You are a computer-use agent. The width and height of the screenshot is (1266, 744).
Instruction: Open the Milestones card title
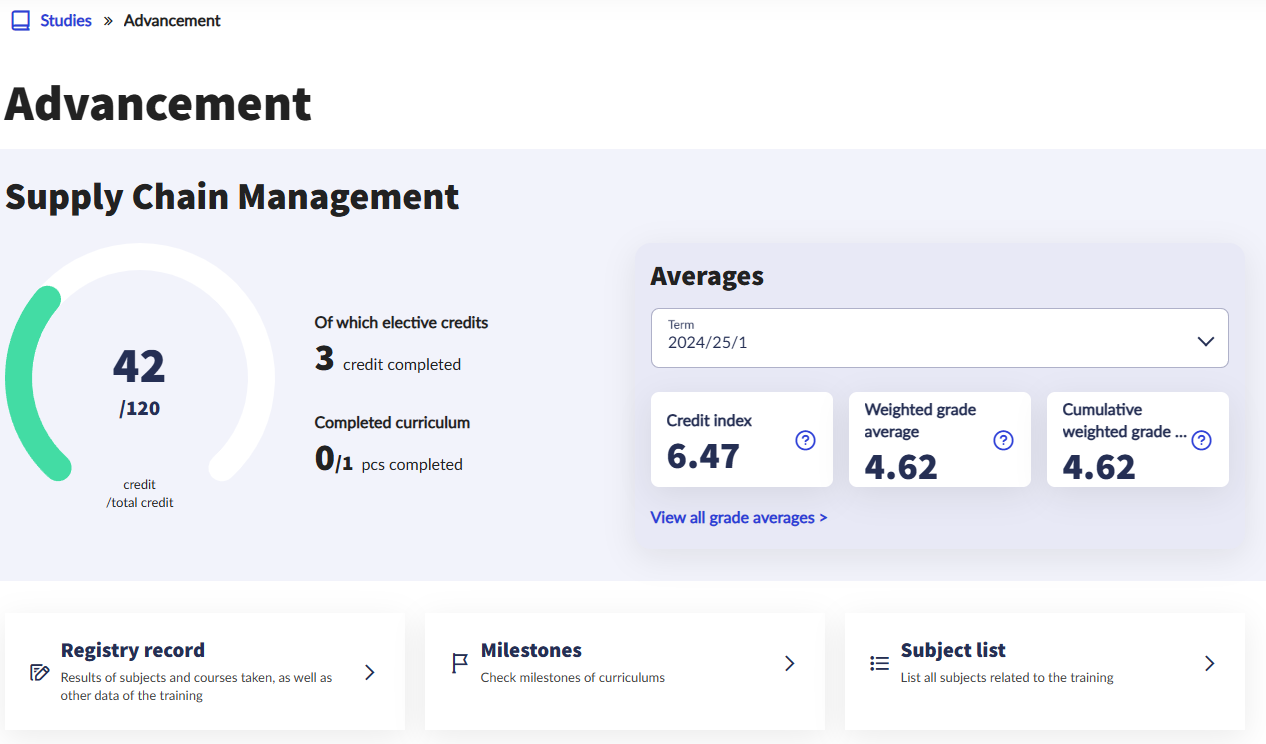coord(531,650)
